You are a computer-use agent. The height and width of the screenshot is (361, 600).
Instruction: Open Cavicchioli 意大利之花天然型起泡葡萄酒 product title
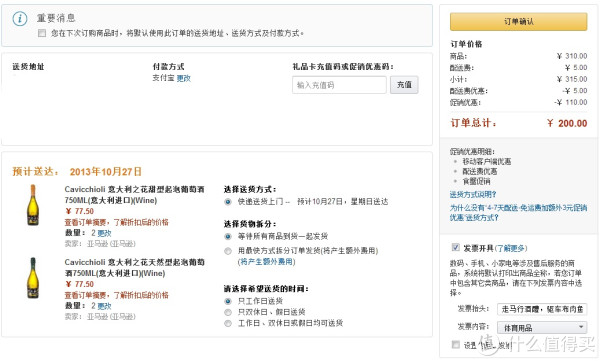(x=134, y=268)
